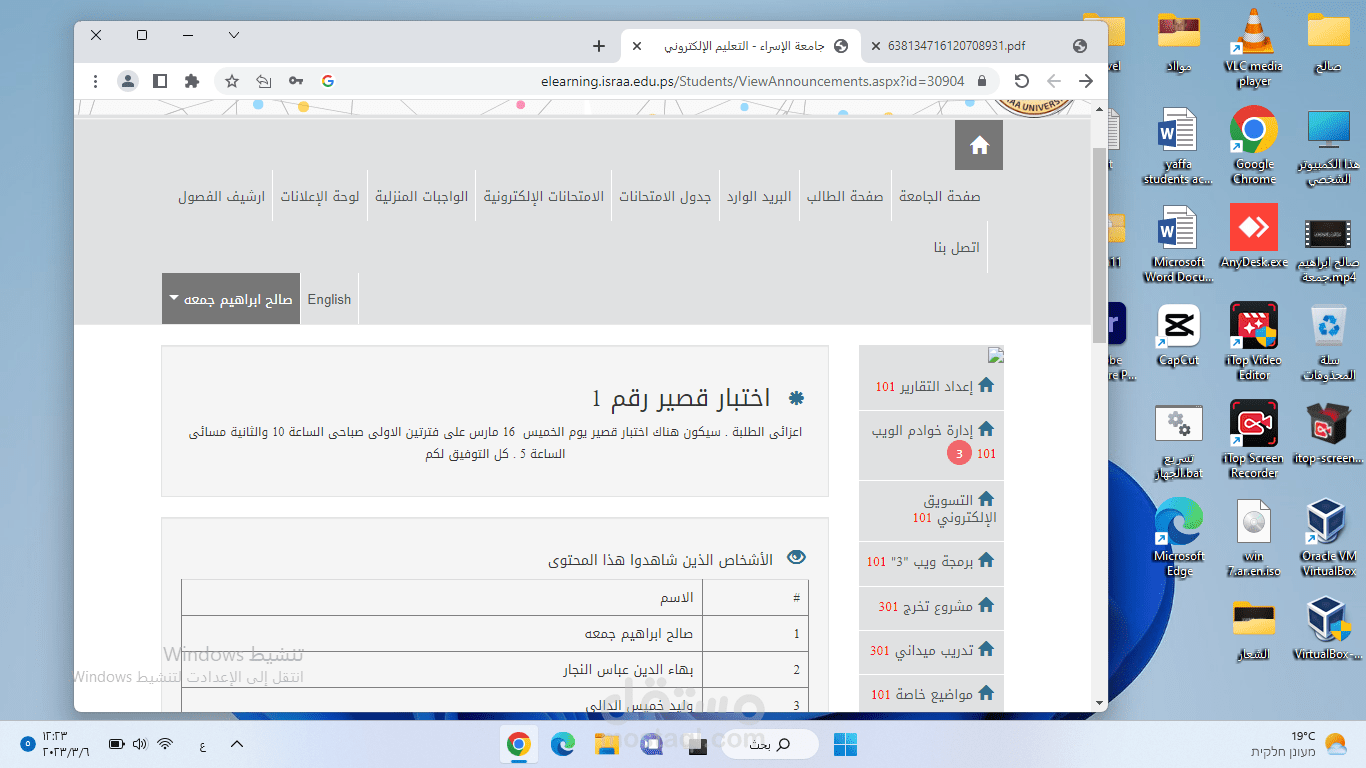This screenshot has width=1366, height=768.
Task: Open Chrome tab search chevron in title bar
Action: coord(234,35)
